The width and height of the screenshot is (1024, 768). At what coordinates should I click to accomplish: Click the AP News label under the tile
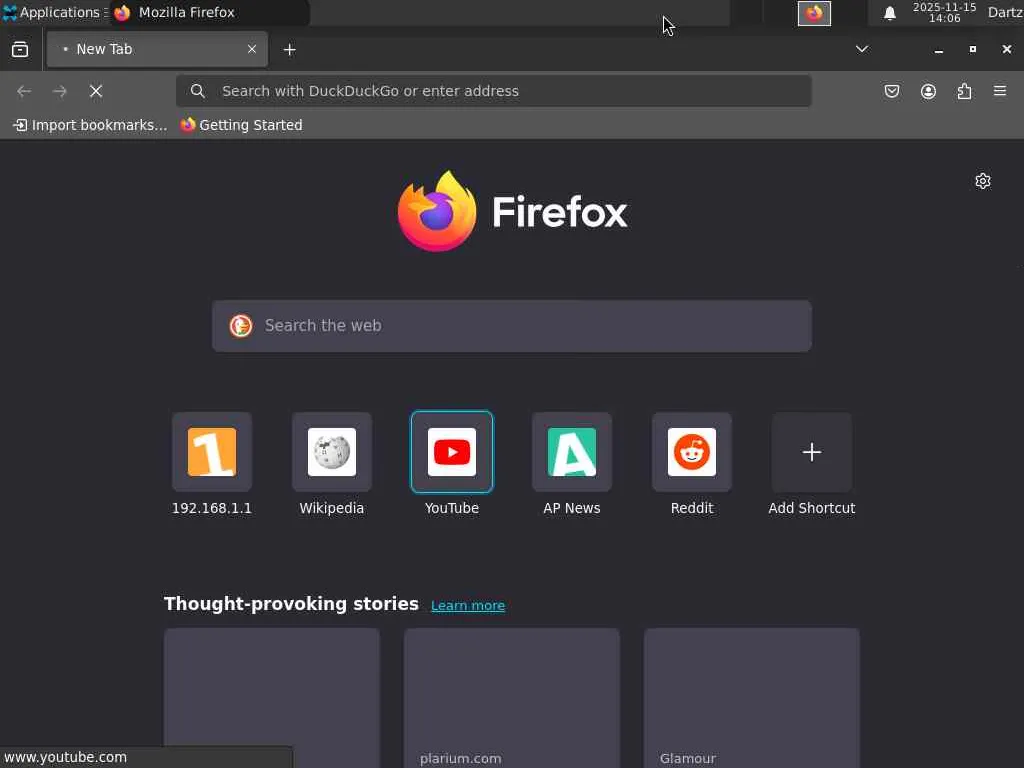[572, 508]
